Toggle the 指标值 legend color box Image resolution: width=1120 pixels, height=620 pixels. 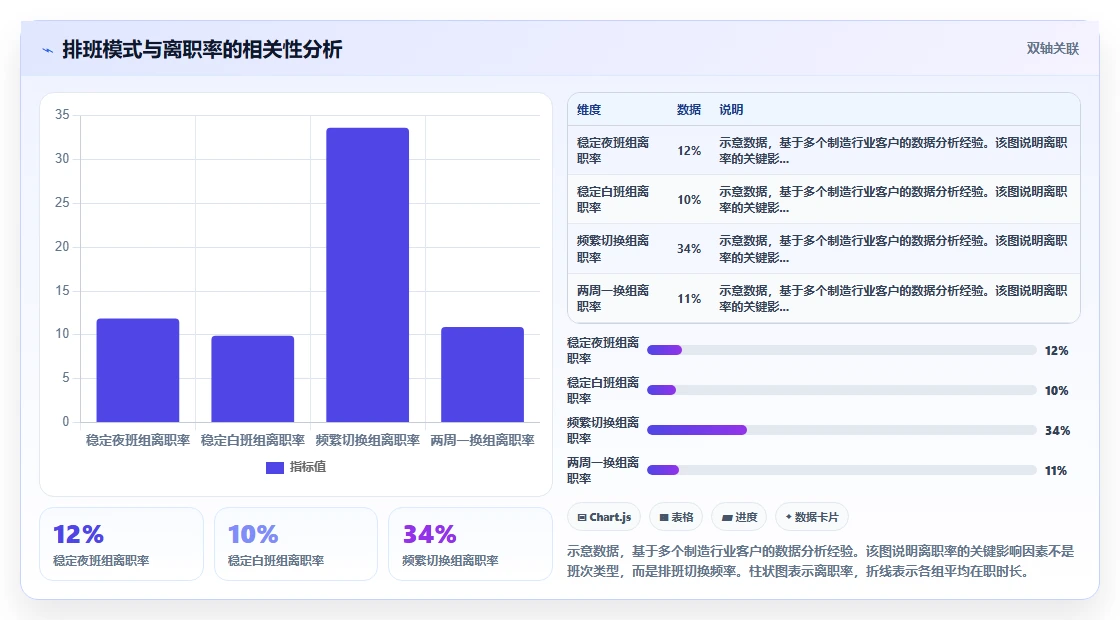point(275,467)
